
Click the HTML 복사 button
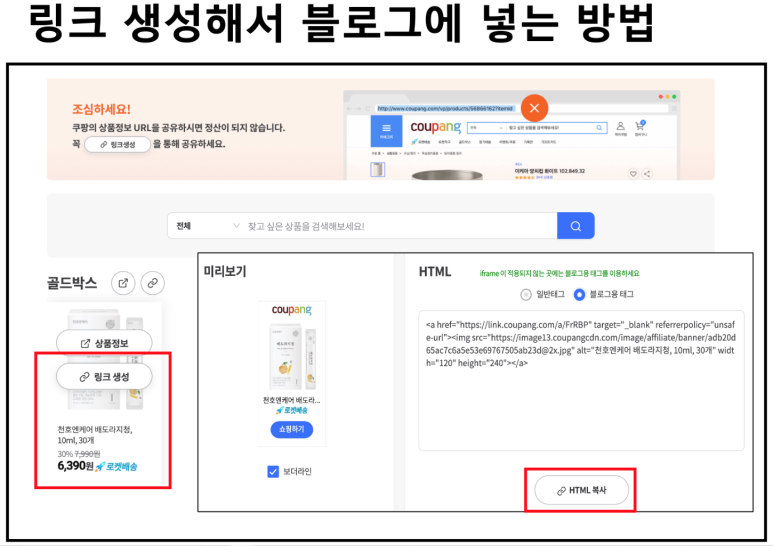coord(581,490)
